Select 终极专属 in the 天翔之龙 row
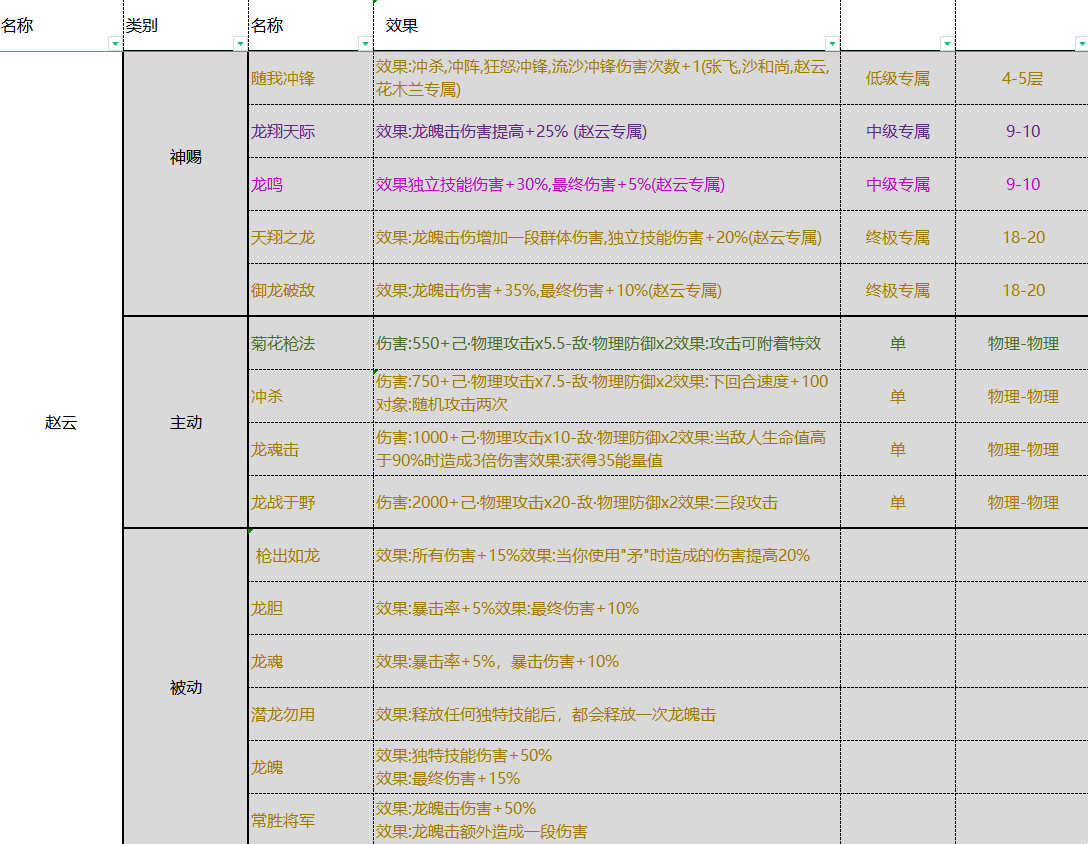Image resolution: width=1088 pixels, height=844 pixels. [898, 237]
